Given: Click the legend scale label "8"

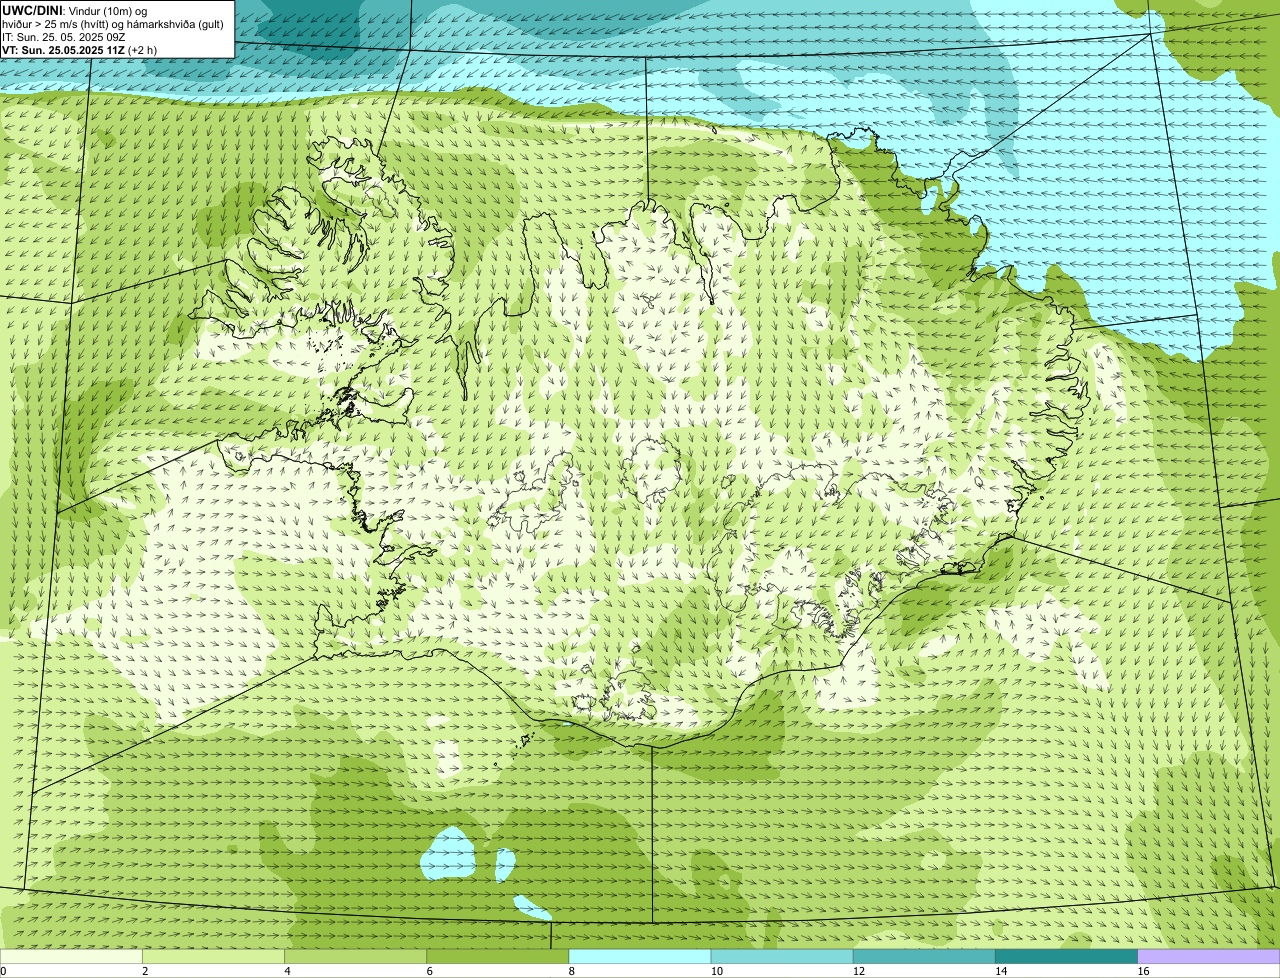Looking at the screenshot, I should (572, 971).
